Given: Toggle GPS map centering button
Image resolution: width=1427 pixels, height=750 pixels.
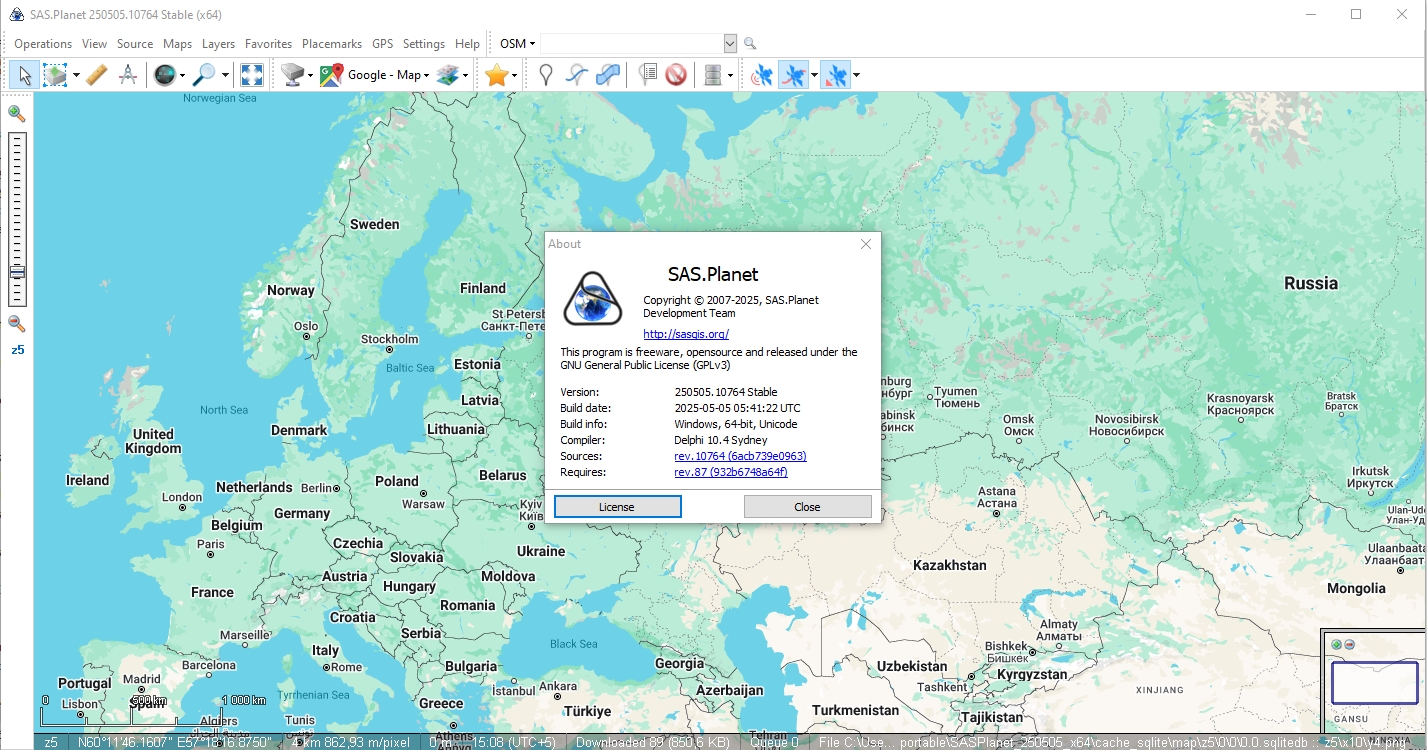Looking at the screenshot, I should 835,75.
